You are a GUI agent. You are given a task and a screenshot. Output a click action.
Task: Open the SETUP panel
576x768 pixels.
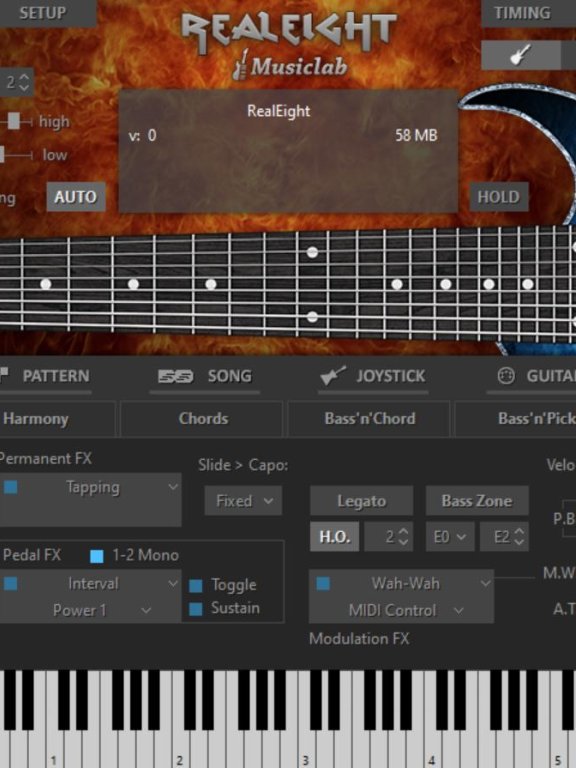43,13
